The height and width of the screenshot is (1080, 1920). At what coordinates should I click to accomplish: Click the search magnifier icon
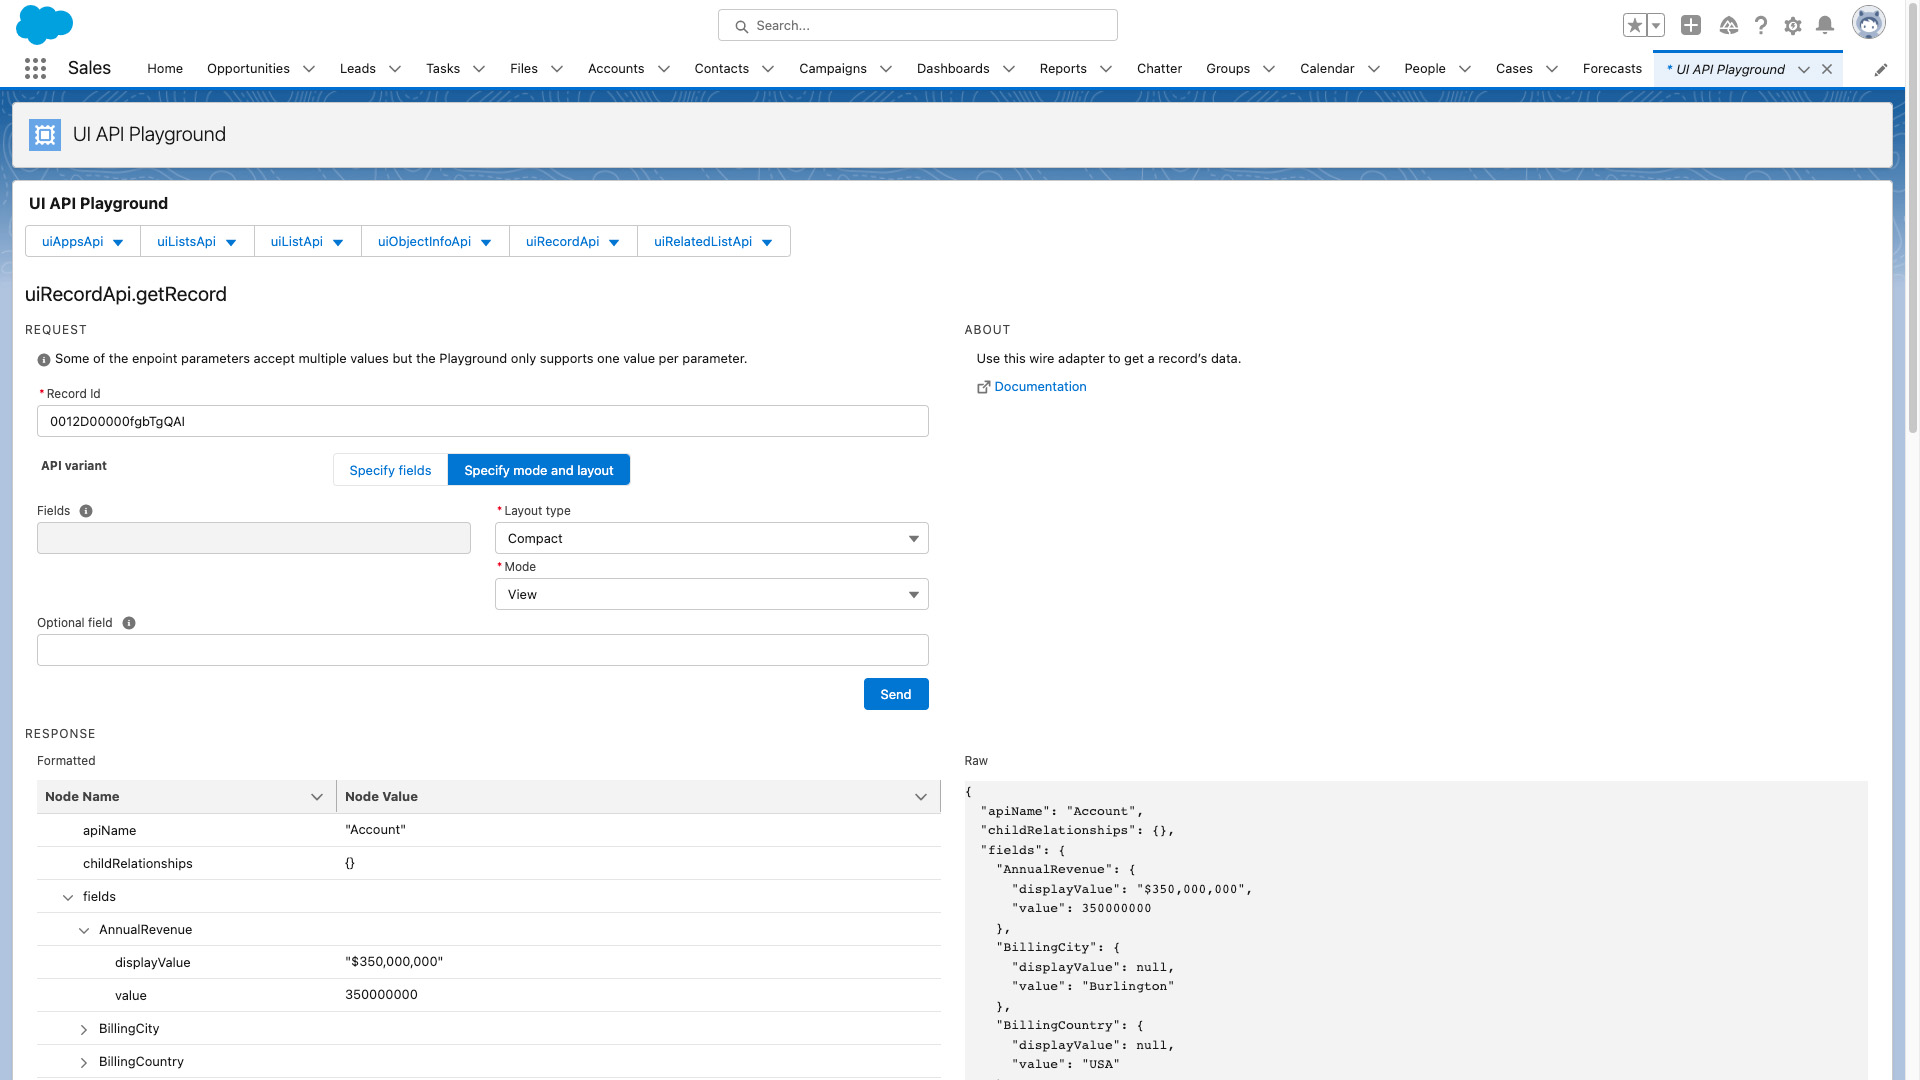pyautogui.click(x=741, y=26)
